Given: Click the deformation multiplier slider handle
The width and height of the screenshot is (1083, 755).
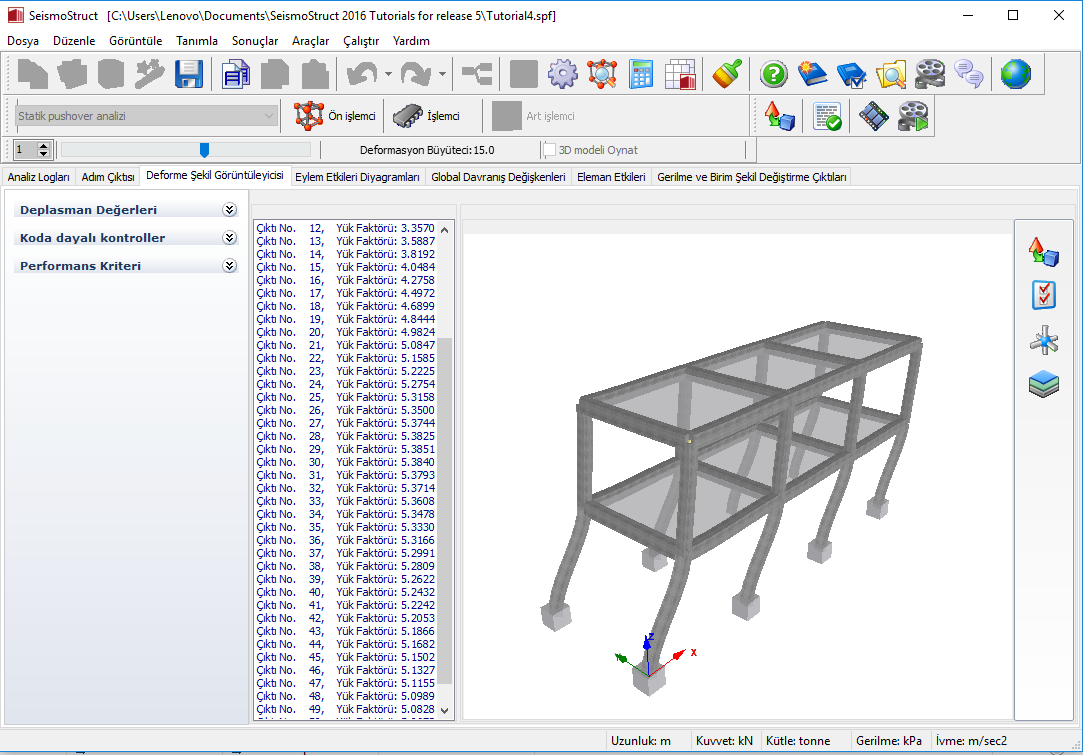Looking at the screenshot, I should (x=204, y=150).
